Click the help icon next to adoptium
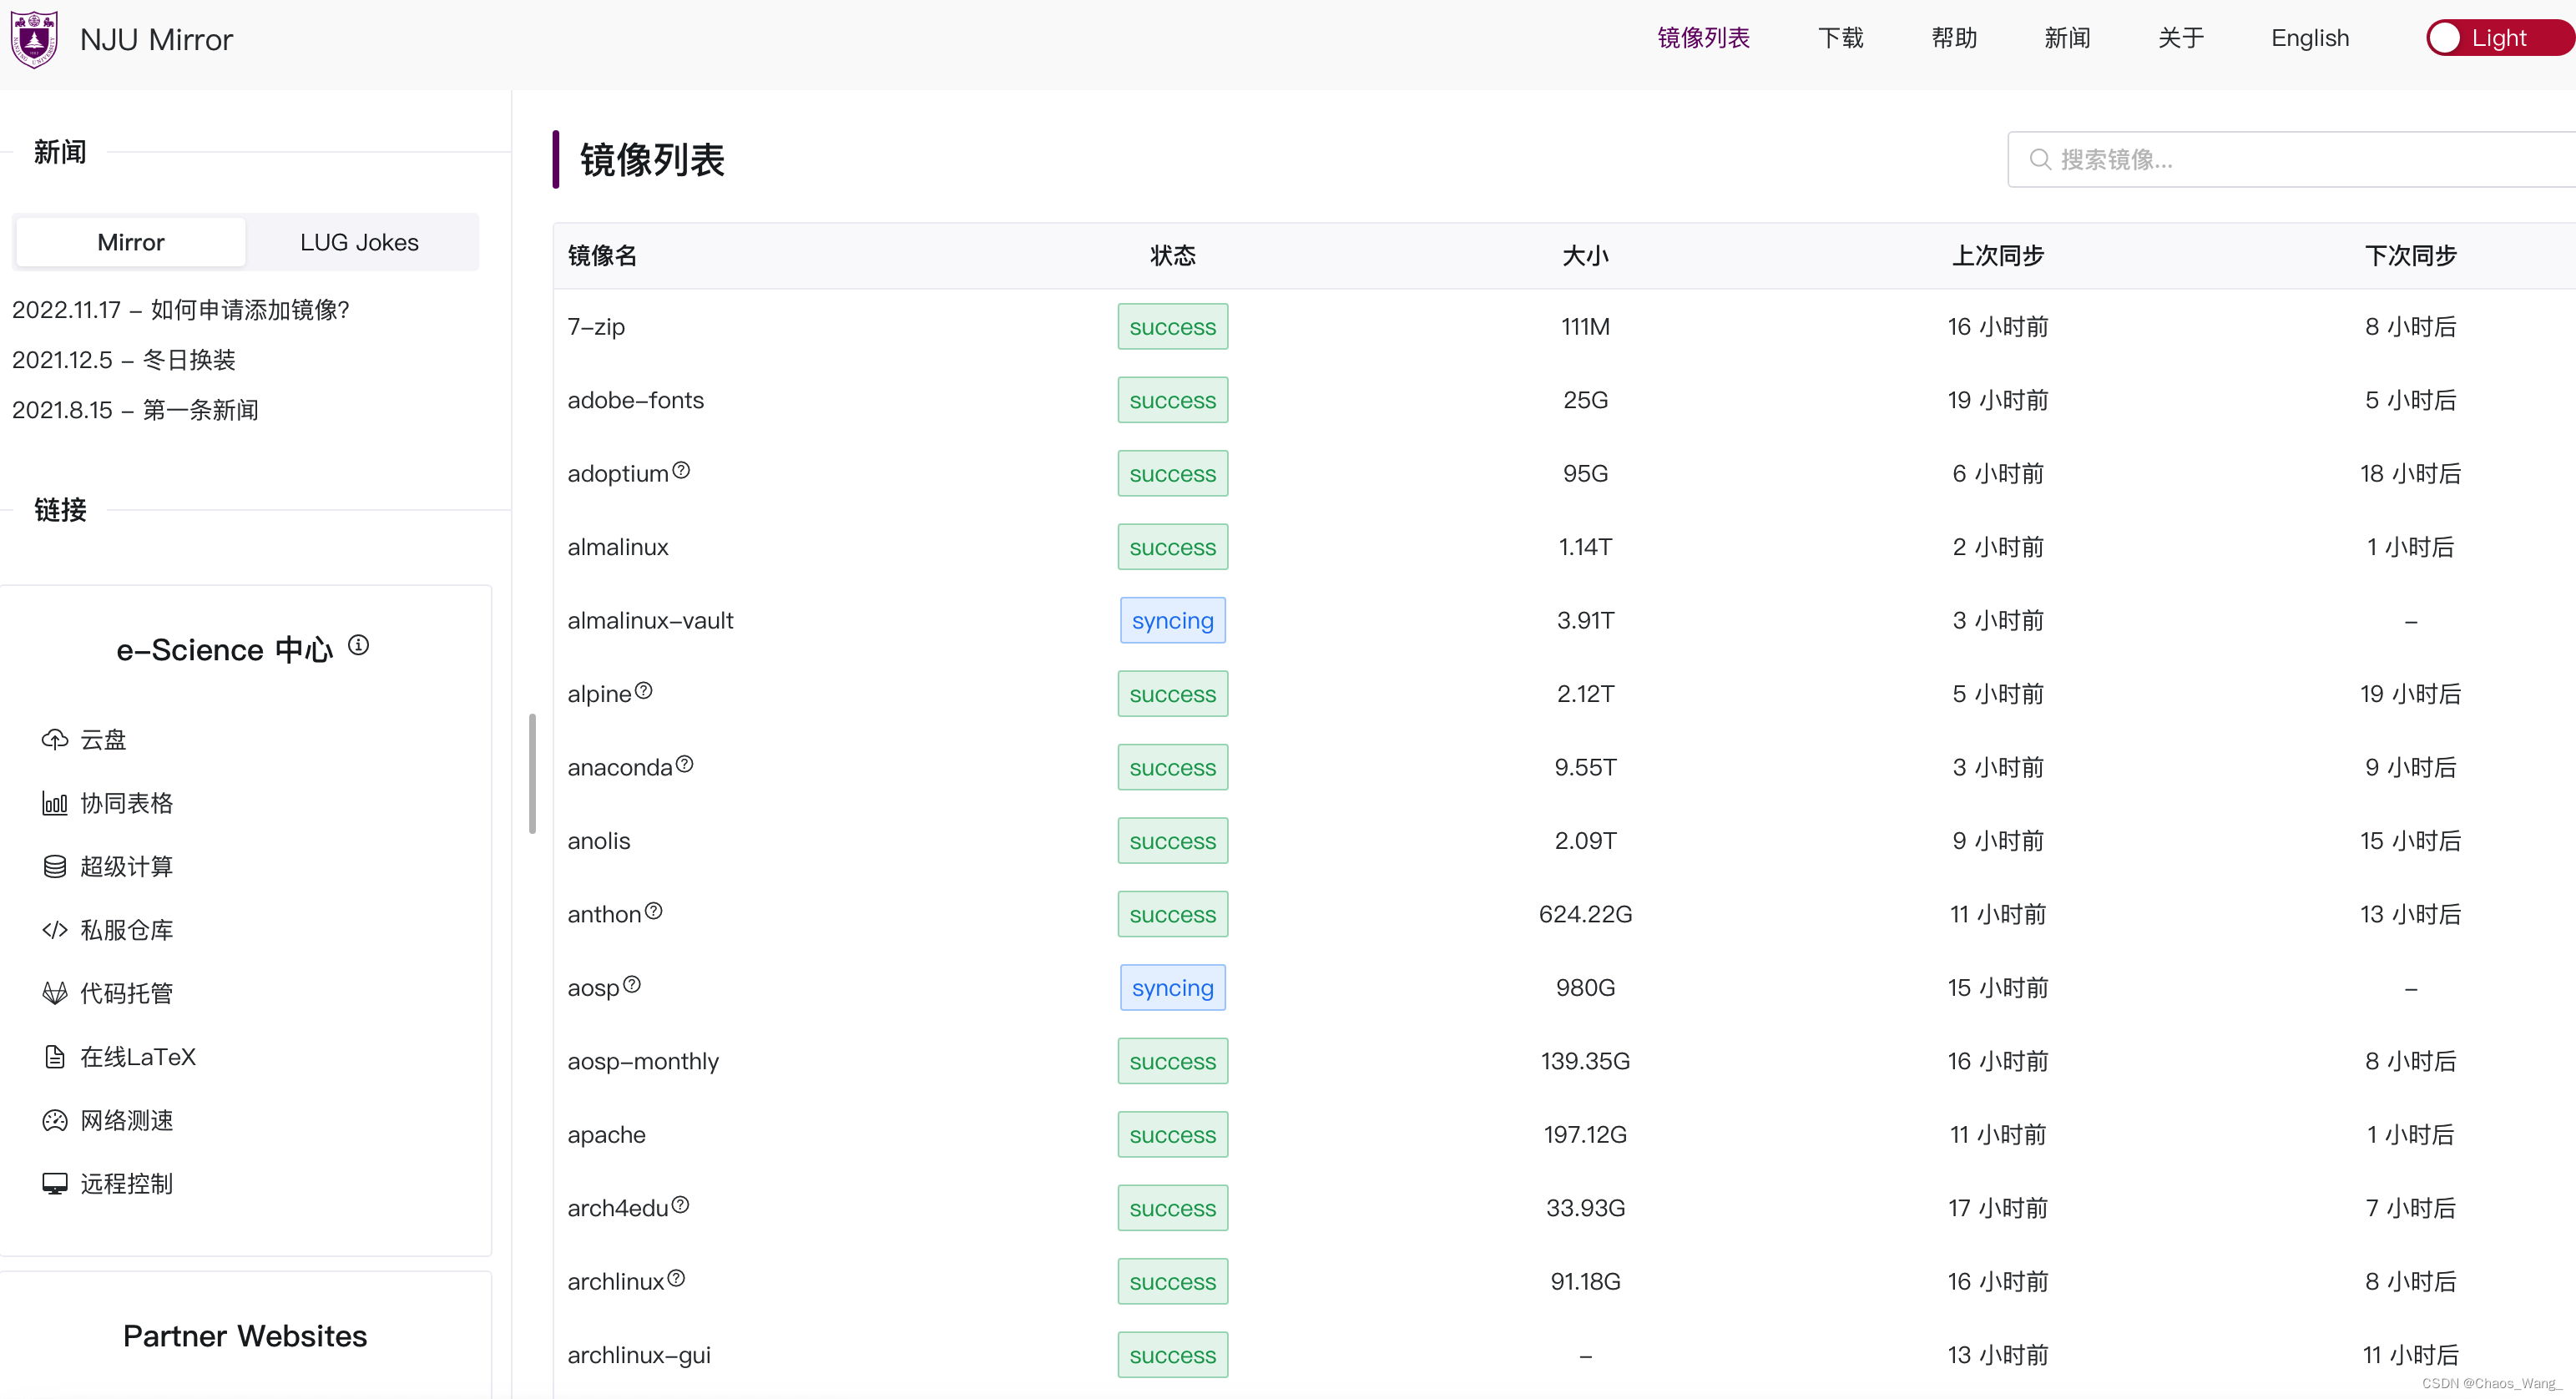 pos(681,468)
